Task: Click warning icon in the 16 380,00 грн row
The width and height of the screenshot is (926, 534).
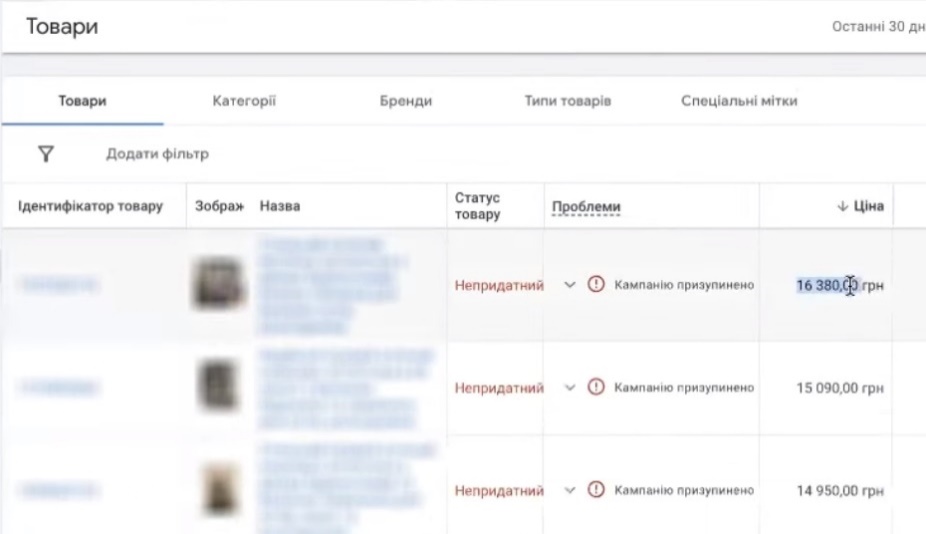Action: coord(596,285)
